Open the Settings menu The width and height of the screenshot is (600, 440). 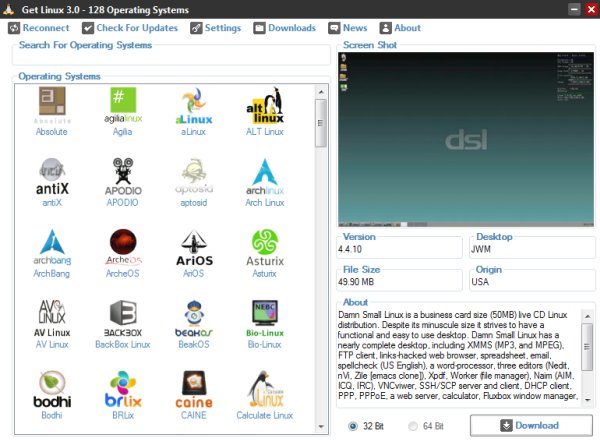click(216, 28)
